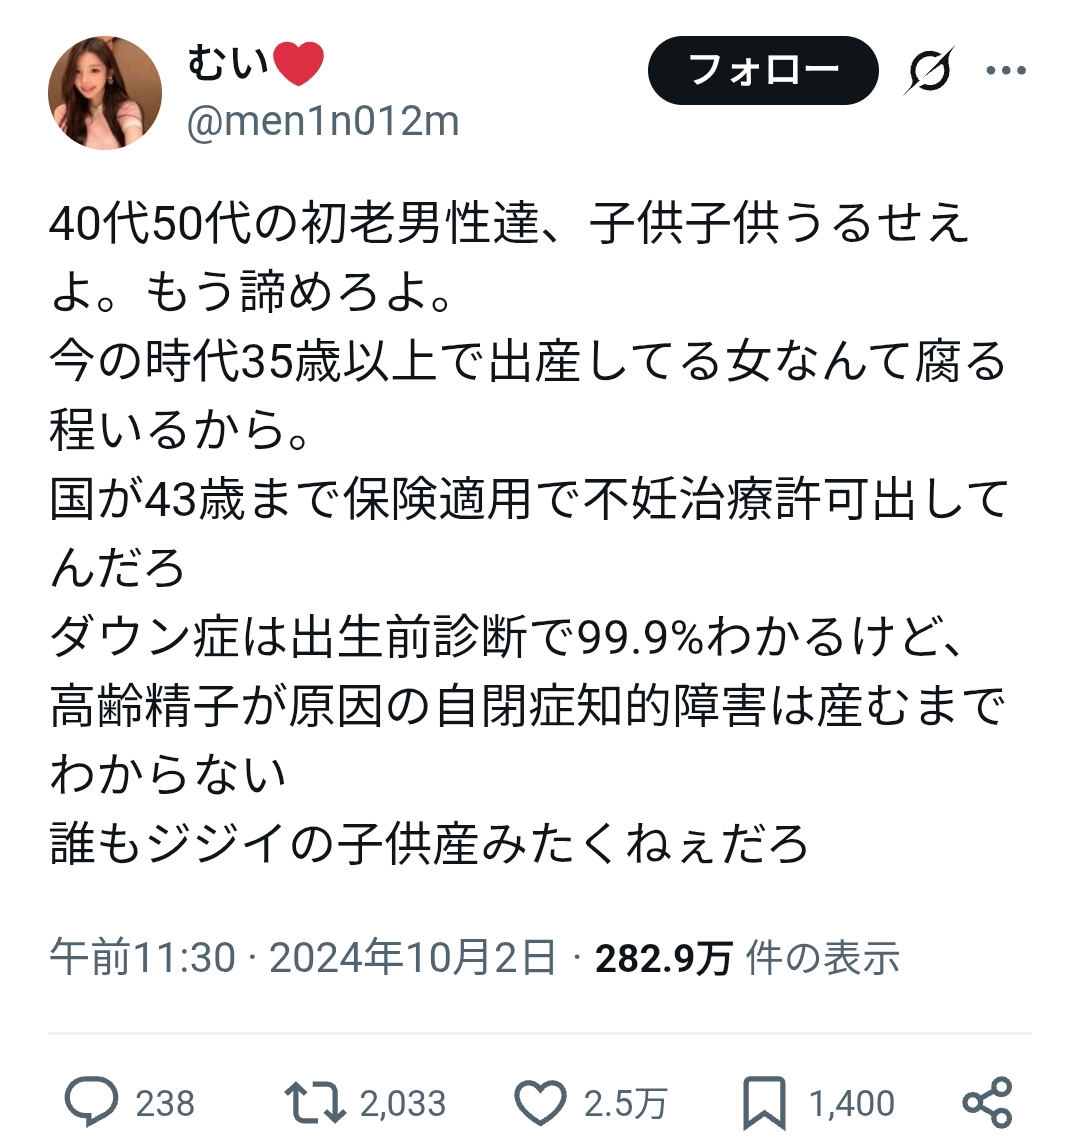1080x1144 pixels.
Task: Tap the repost arrows icon
Action: click(x=315, y=1102)
